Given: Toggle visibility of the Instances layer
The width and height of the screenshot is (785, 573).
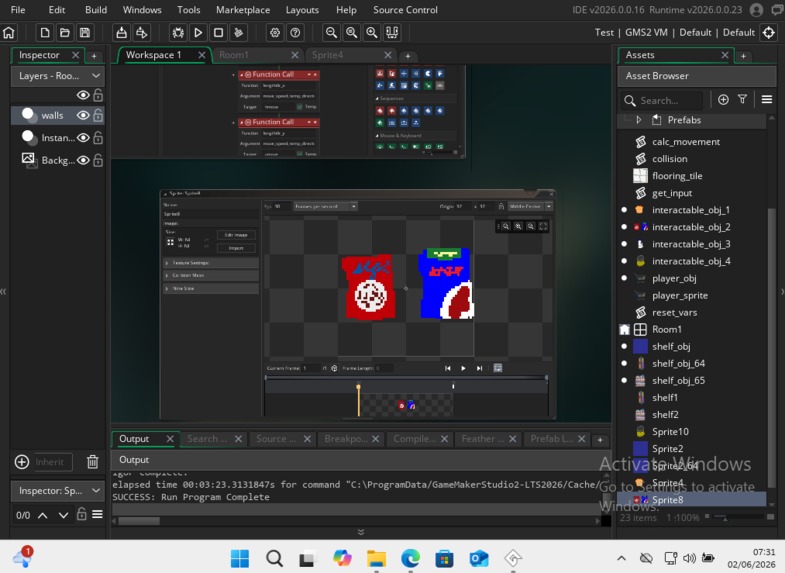Looking at the screenshot, I should coord(83,138).
